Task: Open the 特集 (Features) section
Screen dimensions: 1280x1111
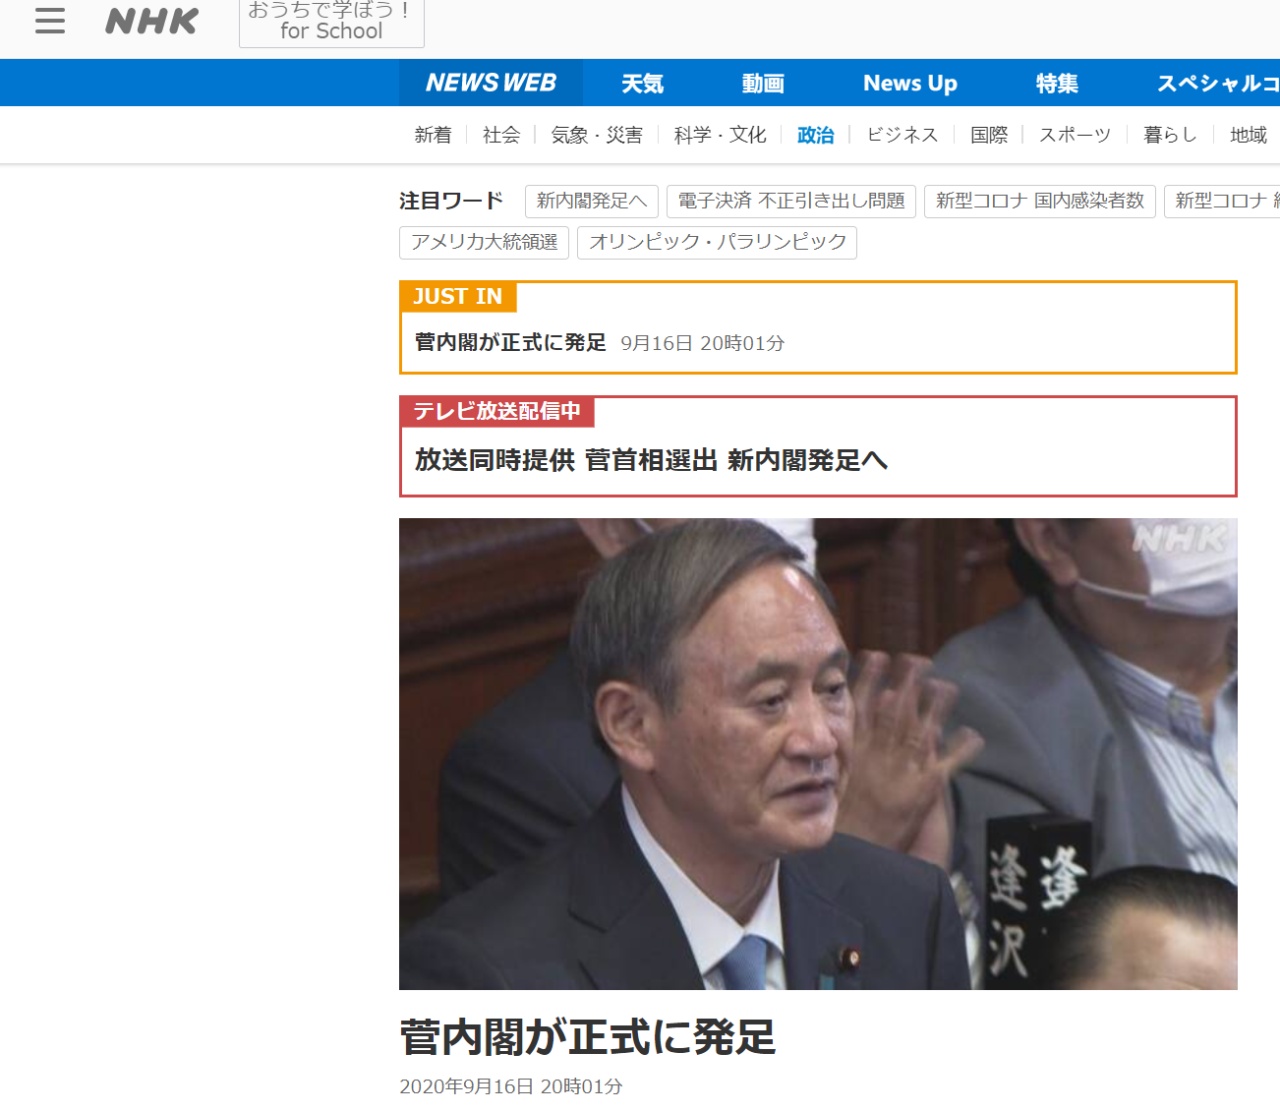Action: pos(1057,83)
